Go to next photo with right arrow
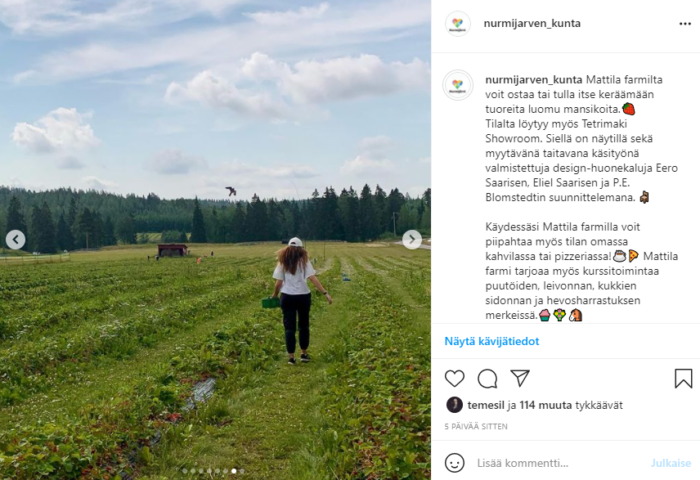 click(x=412, y=240)
